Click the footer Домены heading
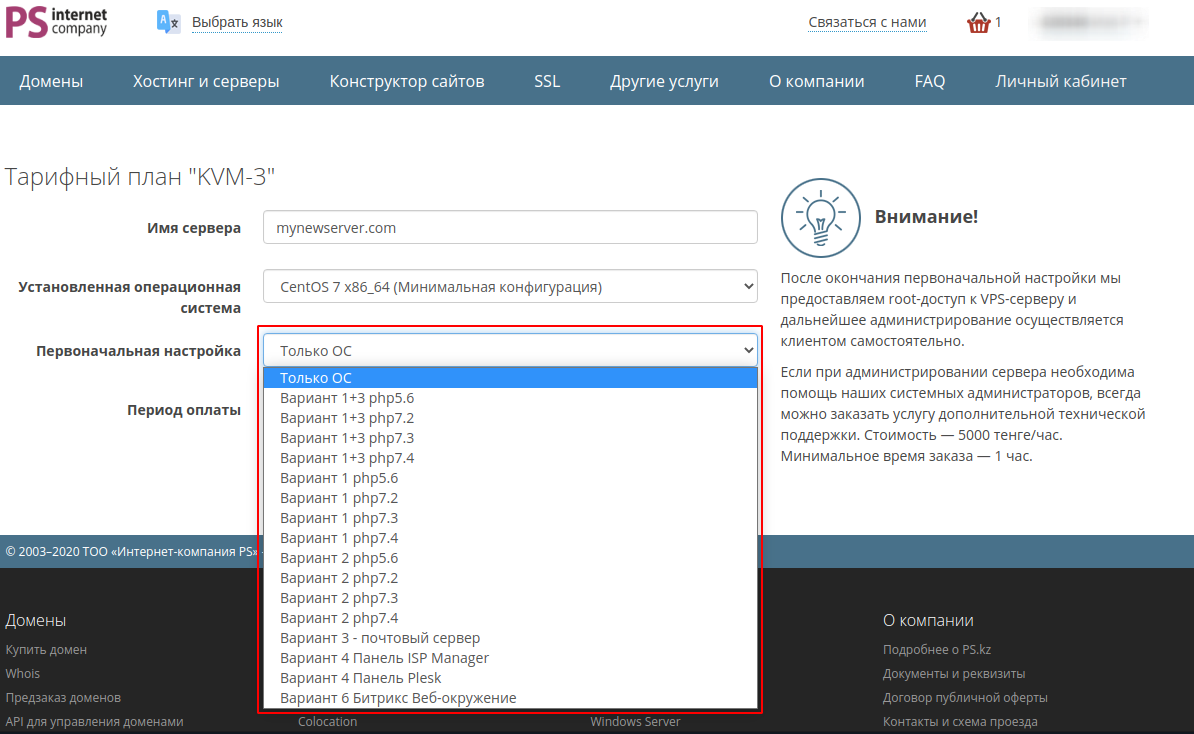Screen dimensions: 1194x734 click(36, 620)
